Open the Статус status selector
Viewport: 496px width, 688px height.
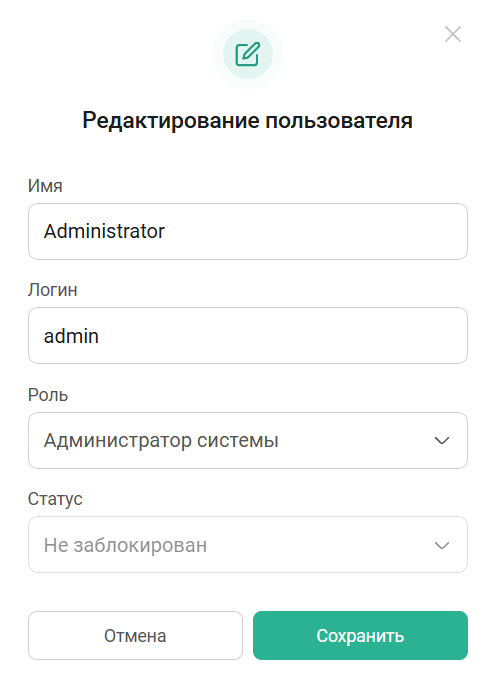click(248, 545)
